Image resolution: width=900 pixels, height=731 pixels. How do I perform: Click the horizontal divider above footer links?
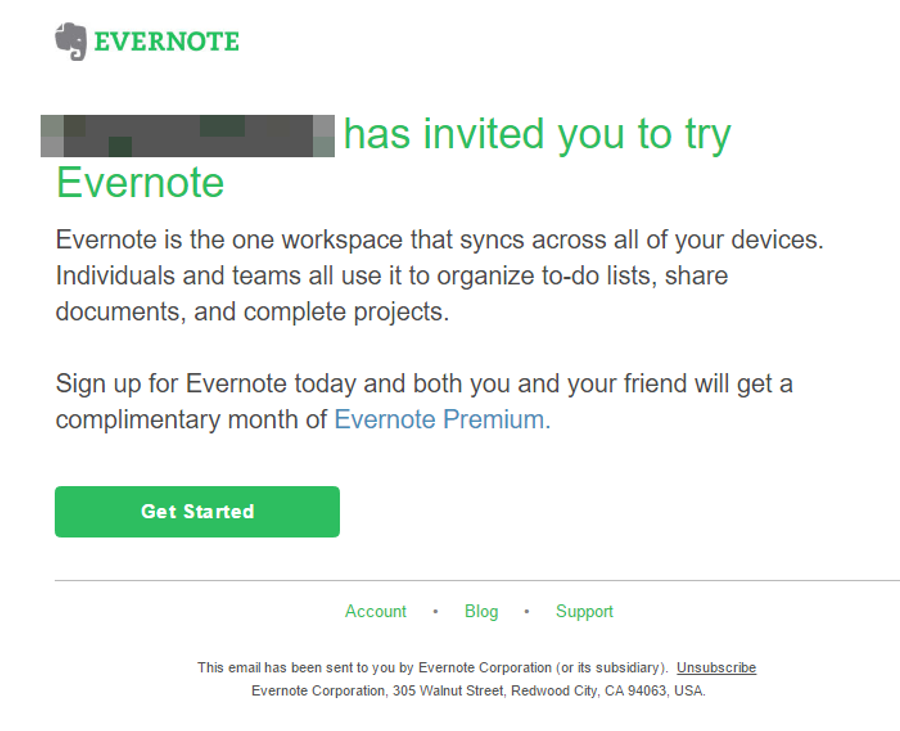coord(477,581)
